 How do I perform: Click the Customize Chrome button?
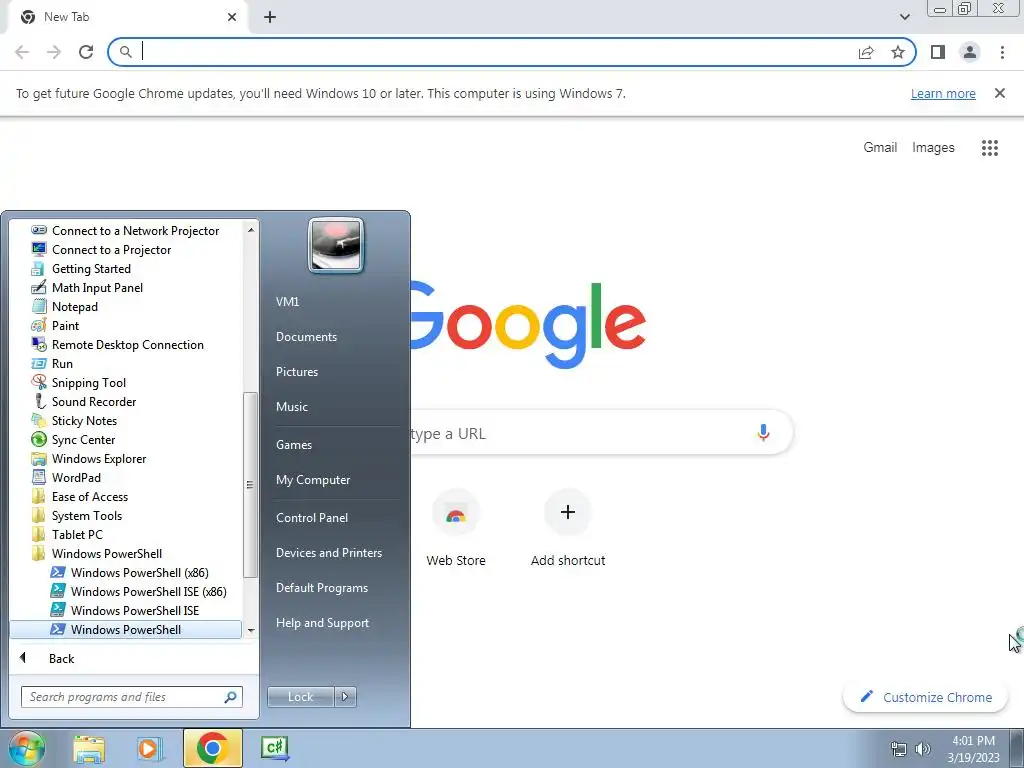click(925, 697)
